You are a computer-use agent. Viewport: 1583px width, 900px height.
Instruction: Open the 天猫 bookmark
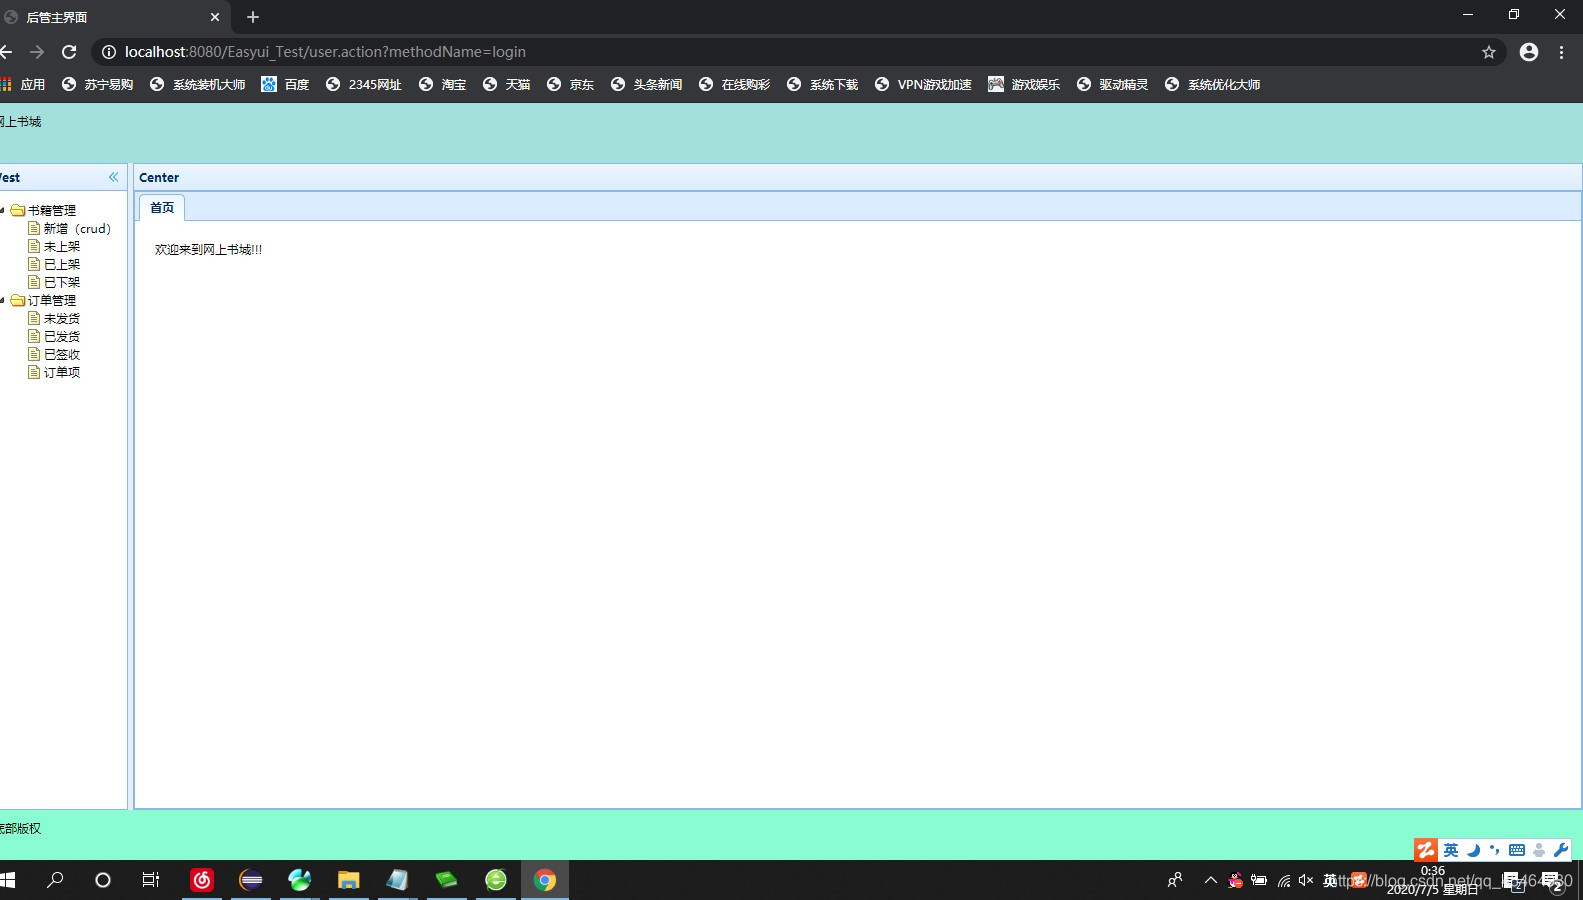[506, 84]
